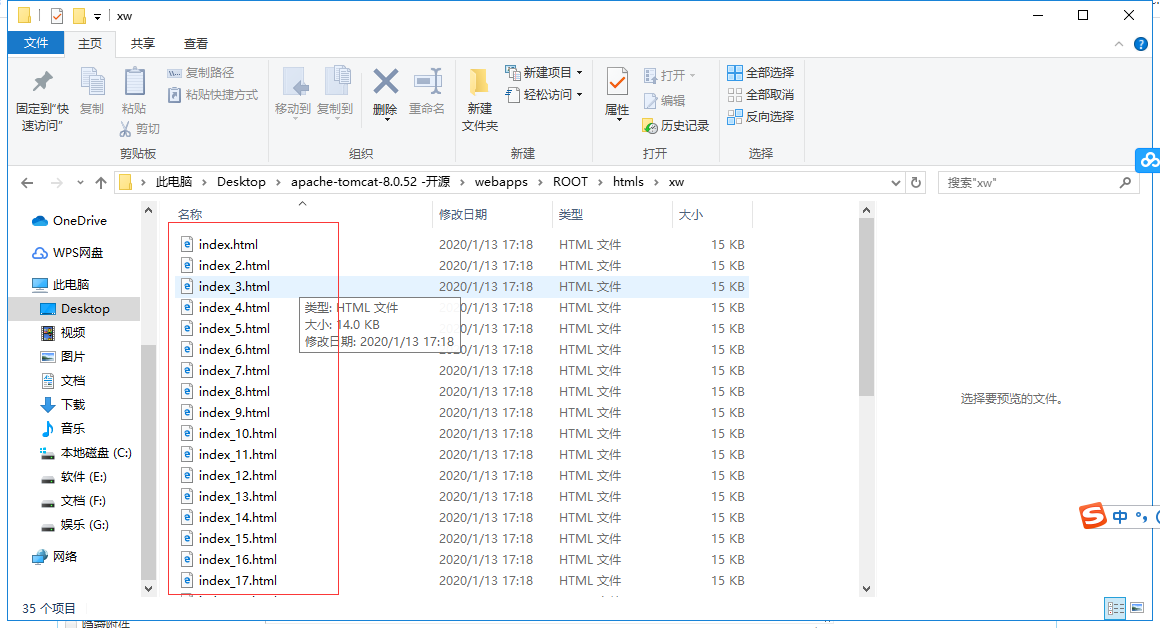Switch to large icons view
1160x628 pixels.
pos(1137,608)
